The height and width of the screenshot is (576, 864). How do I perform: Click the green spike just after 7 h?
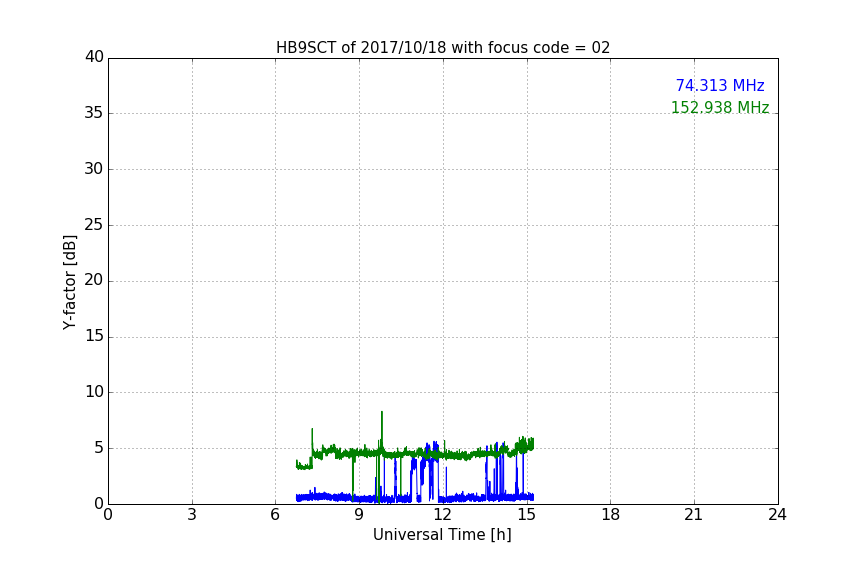pos(312,439)
